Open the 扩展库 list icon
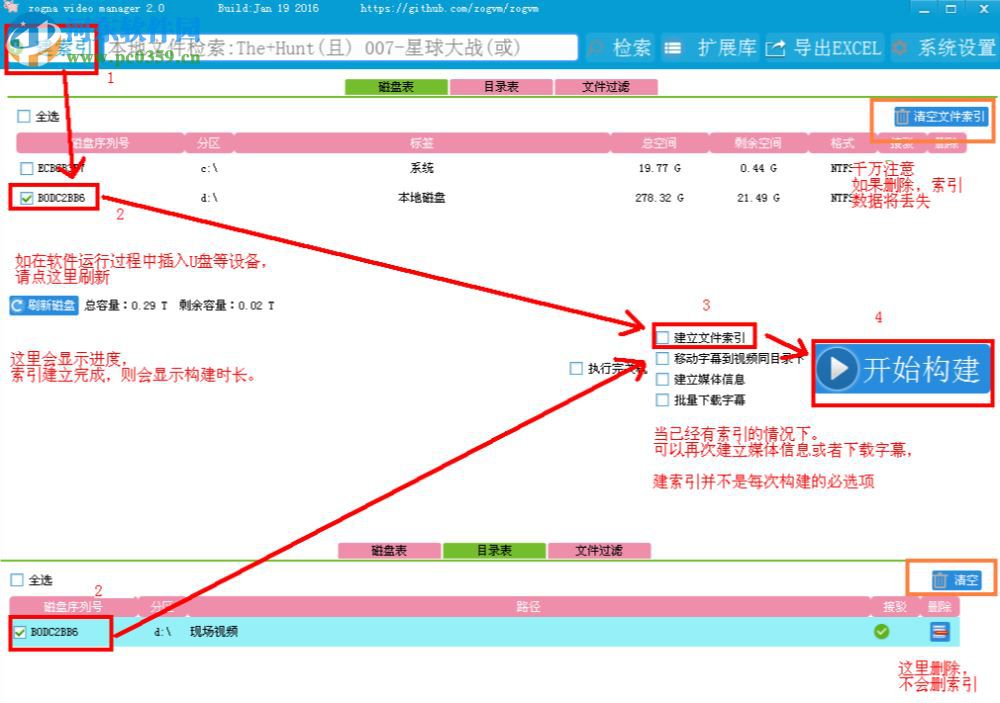The height and width of the screenshot is (703, 1000). coord(674,47)
